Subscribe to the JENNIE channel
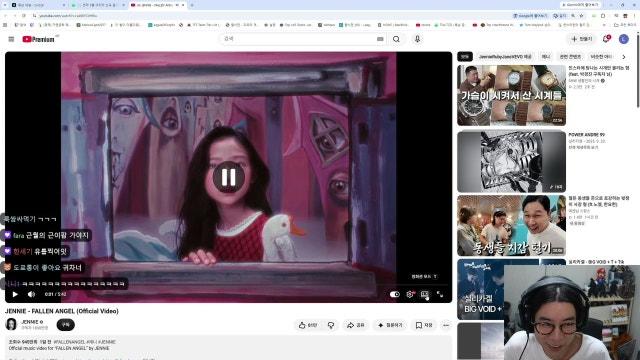This screenshot has width=640, height=360. pyautogui.click(x=66, y=325)
